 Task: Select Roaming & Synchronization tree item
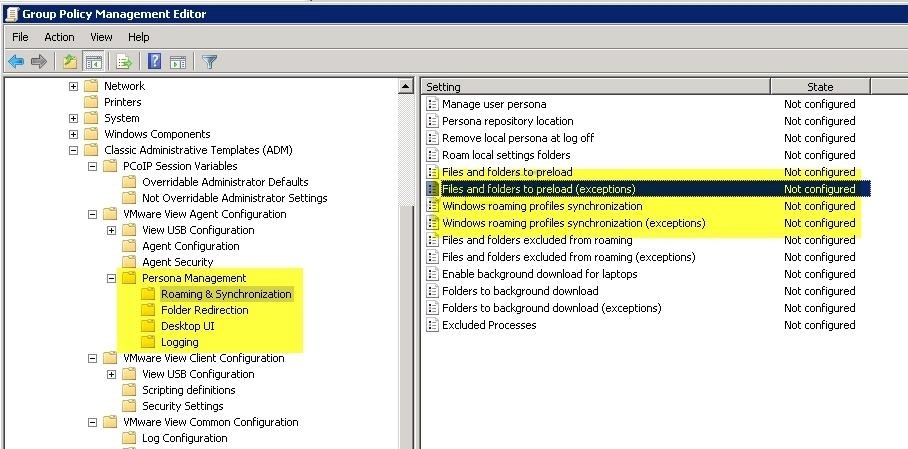(x=226, y=294)
